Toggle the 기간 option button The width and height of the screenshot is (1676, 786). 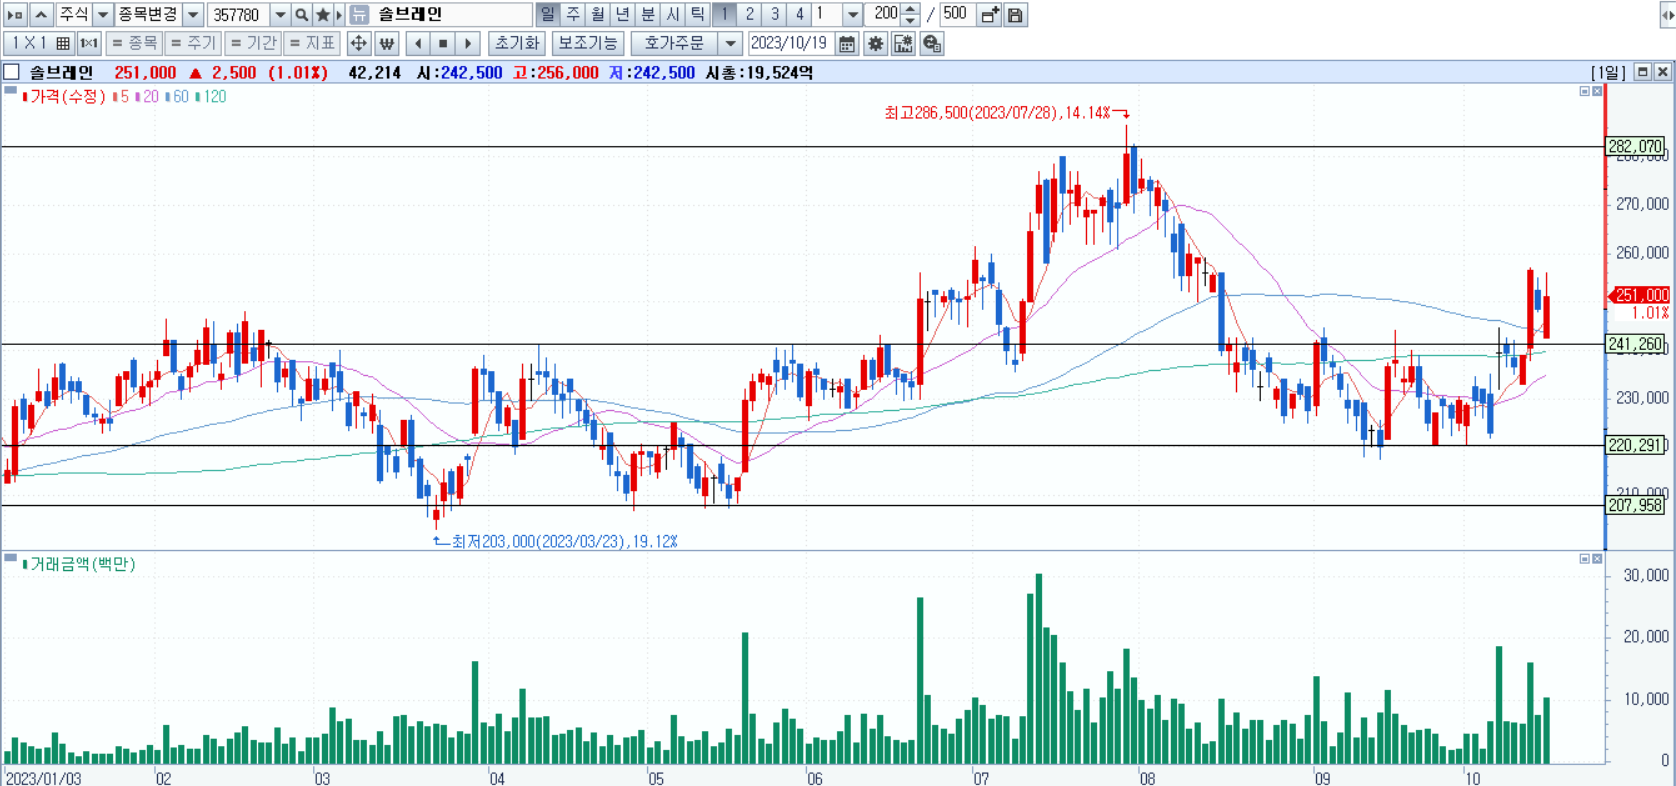pos(252,44)
